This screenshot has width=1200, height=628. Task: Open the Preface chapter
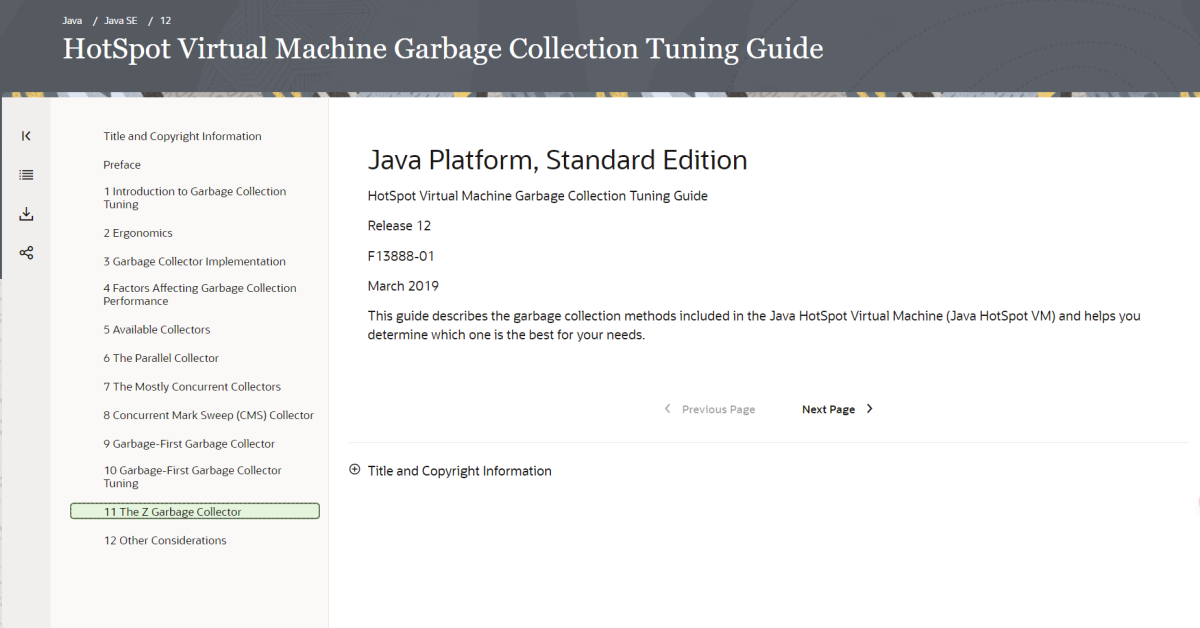point(122,165)
